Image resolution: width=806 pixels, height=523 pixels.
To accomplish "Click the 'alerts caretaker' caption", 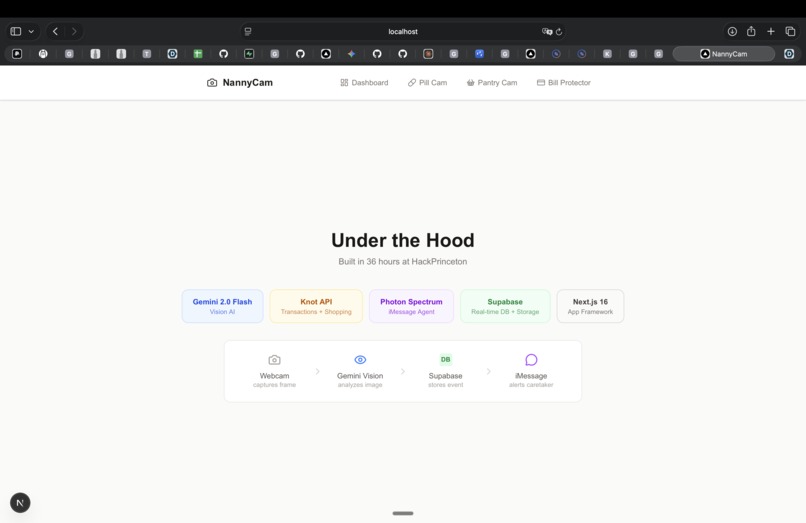I will coord(531,385).
